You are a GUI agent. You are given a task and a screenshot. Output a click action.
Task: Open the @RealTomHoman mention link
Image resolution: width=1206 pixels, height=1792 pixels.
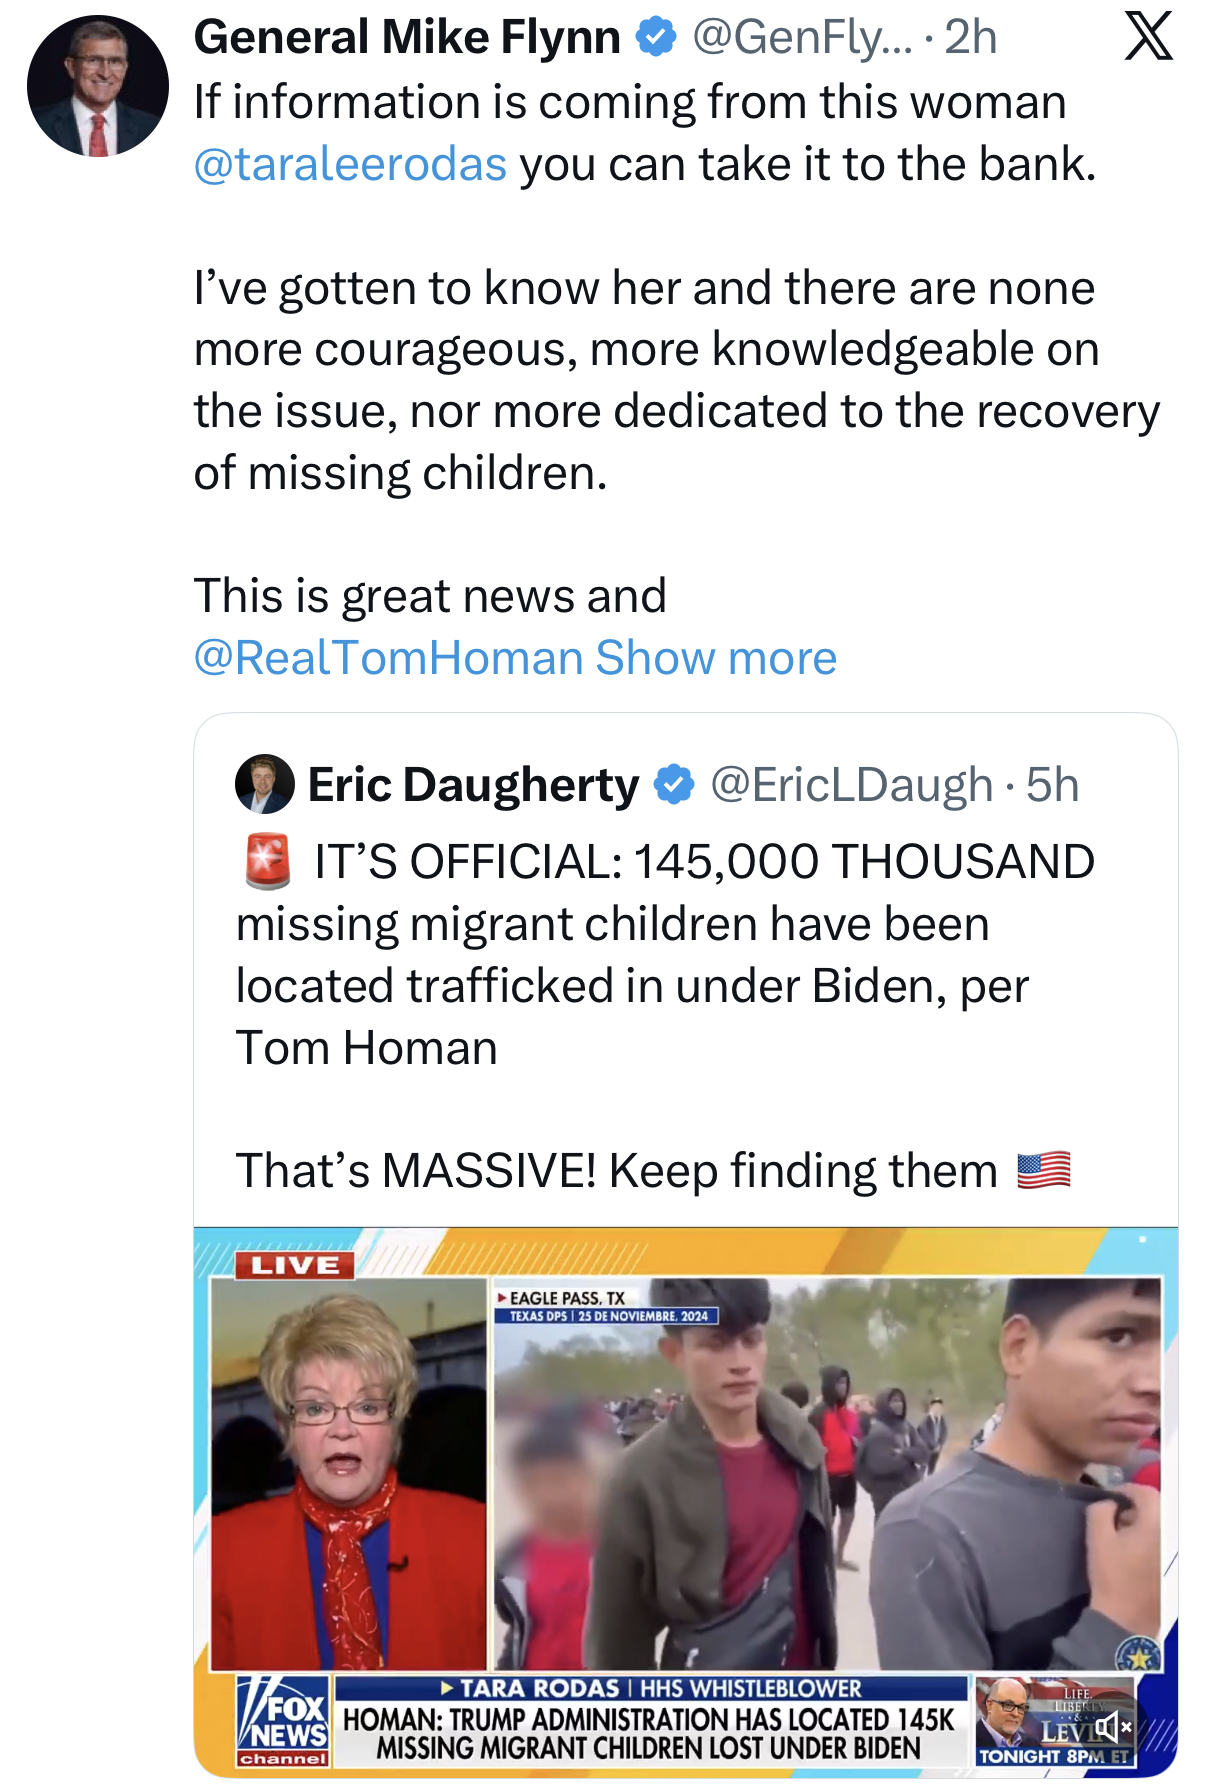pyautogui.click(x=388, y=658)
